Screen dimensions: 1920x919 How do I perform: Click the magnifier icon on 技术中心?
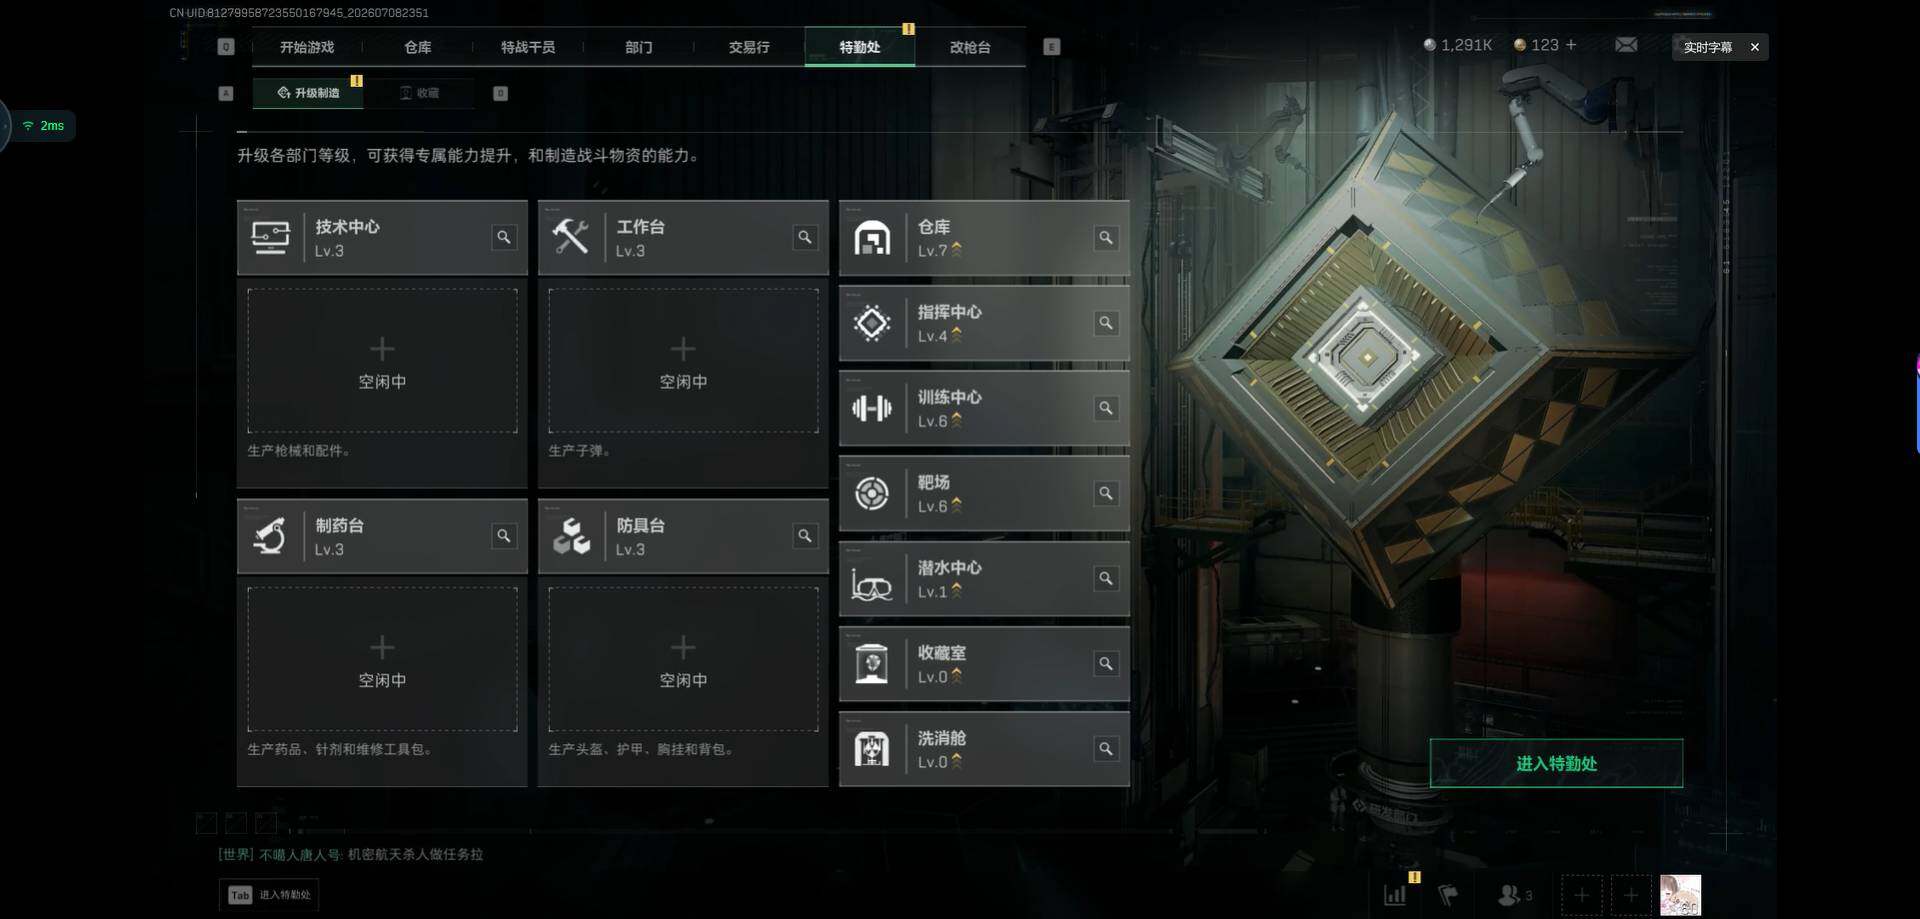tap(504, 237)
